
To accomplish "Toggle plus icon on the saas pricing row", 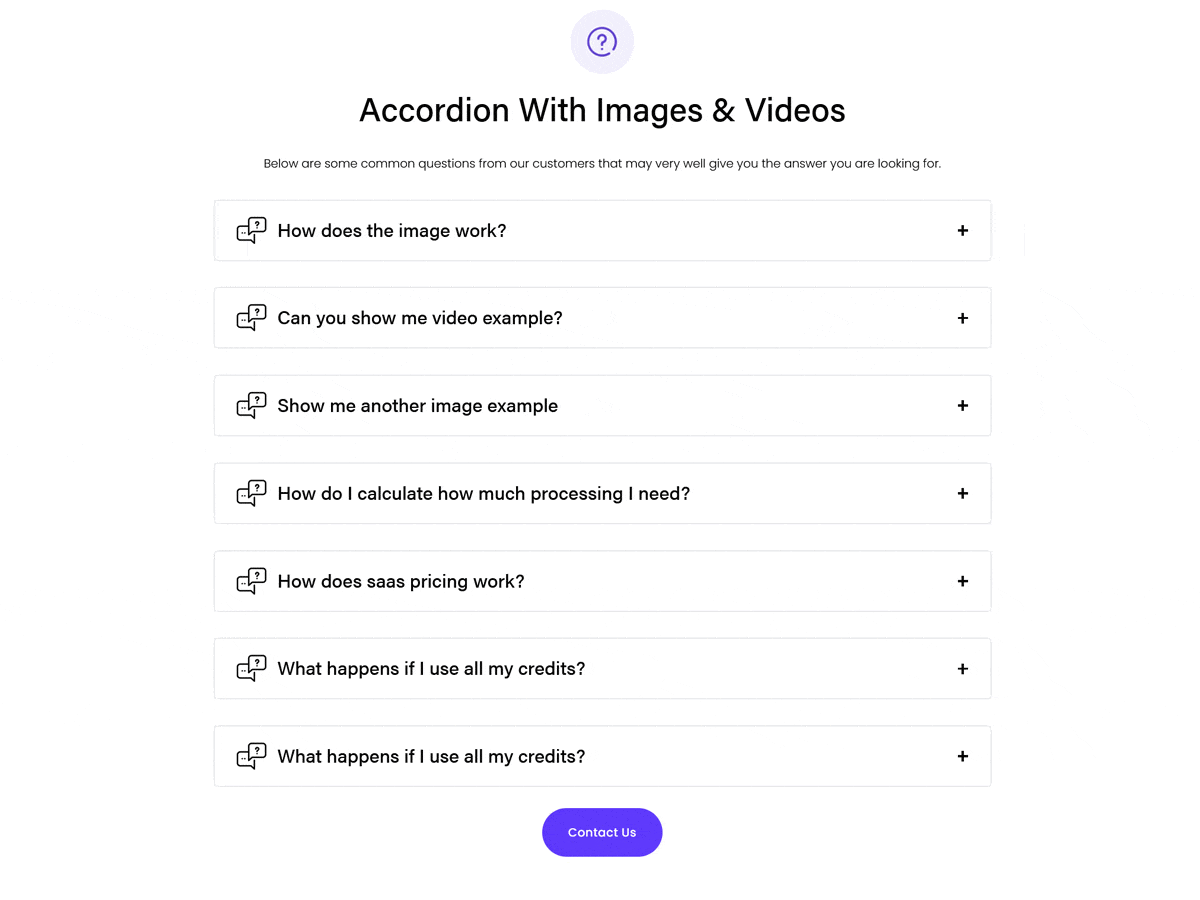I will 962,581.
